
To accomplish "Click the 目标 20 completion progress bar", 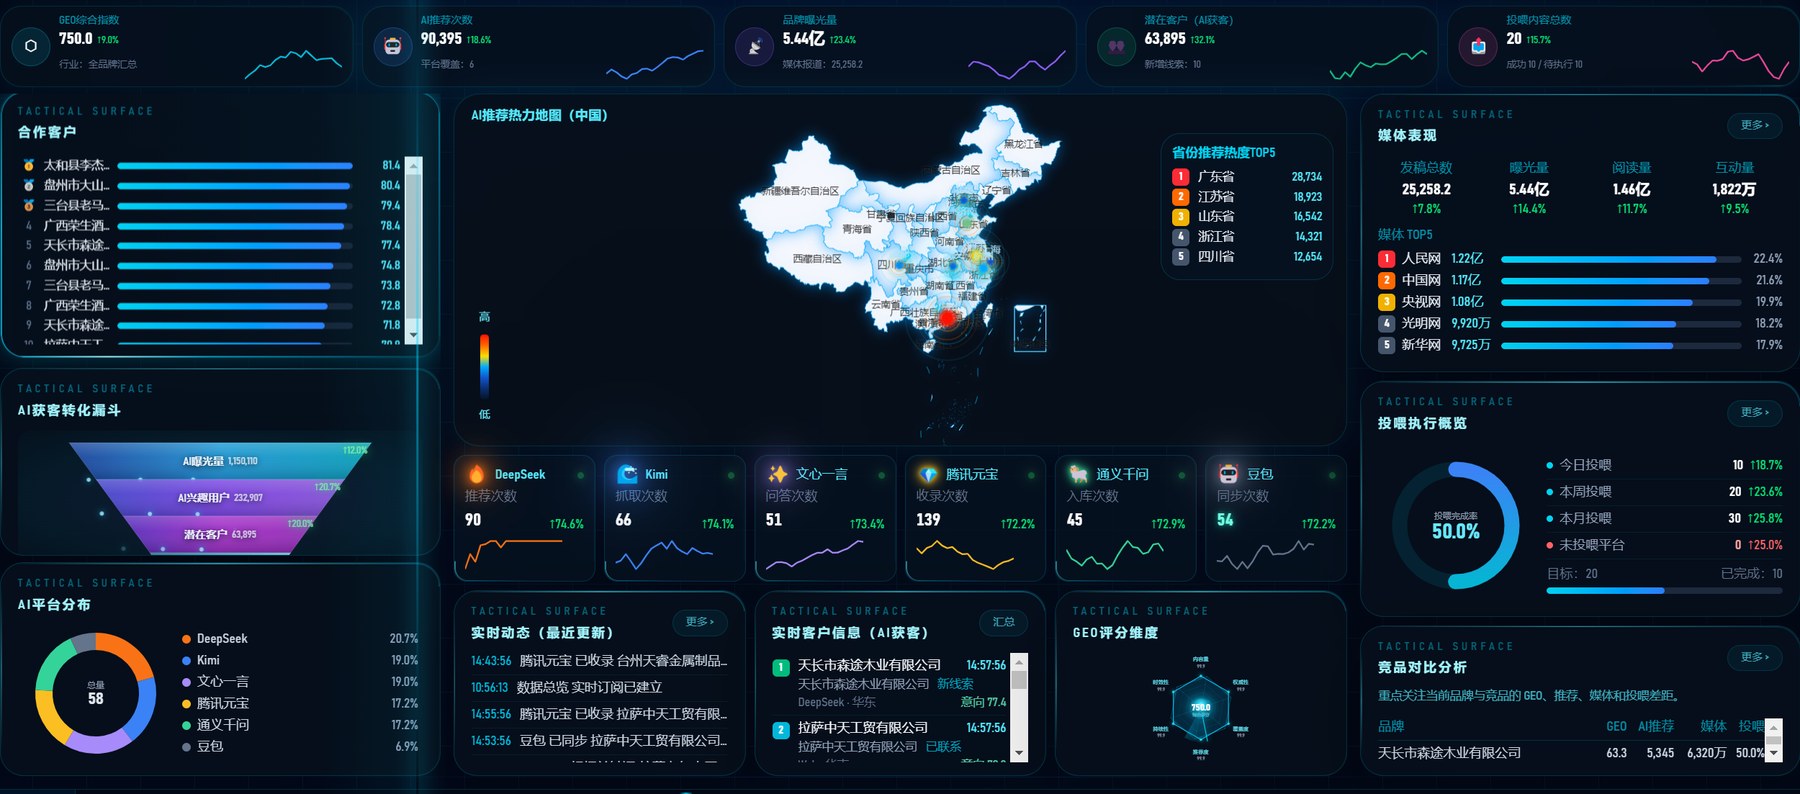I will point(1664,591).
